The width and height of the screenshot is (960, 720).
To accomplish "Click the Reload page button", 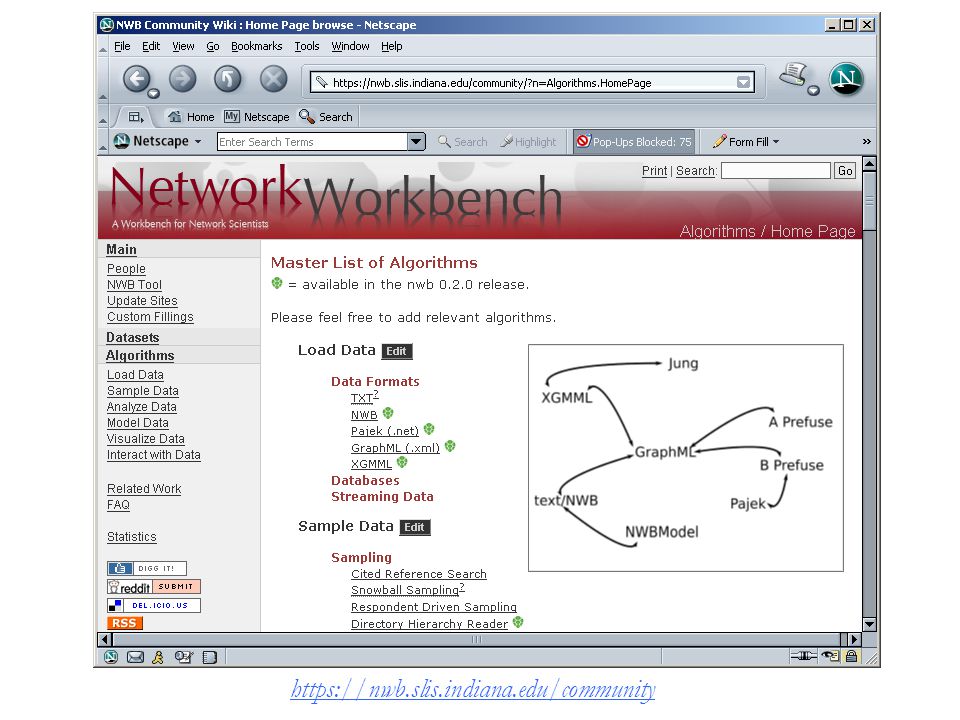I will pyautogui.click(x=228, y=78).
